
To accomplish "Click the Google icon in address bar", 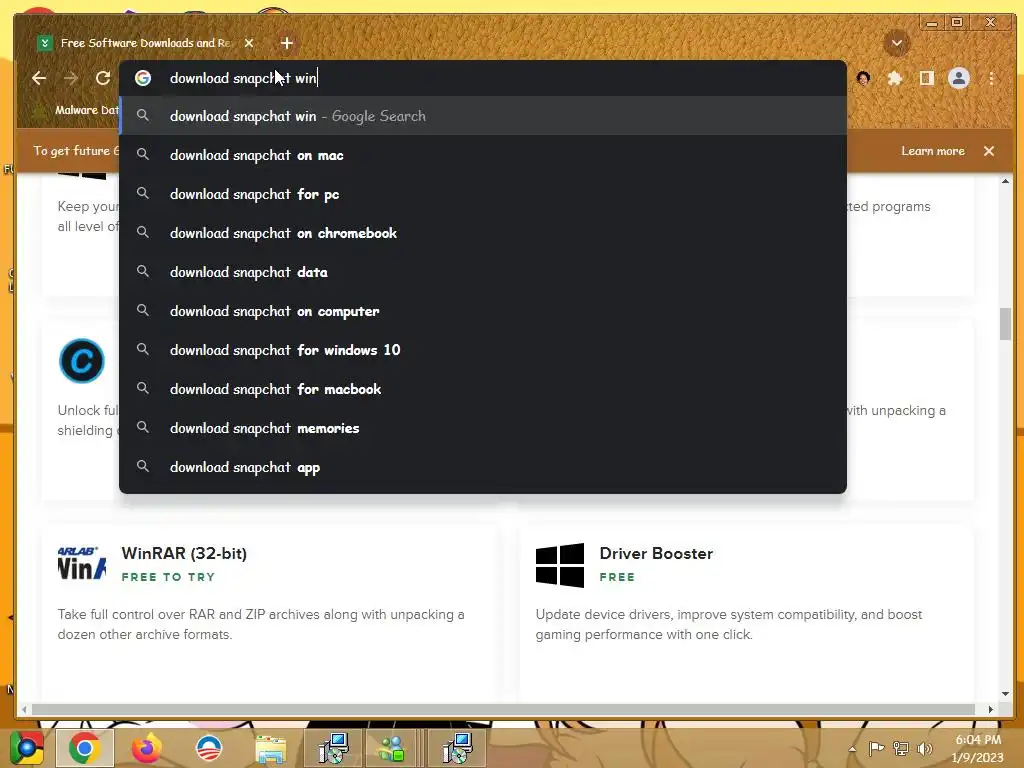I will coord(143,78).
